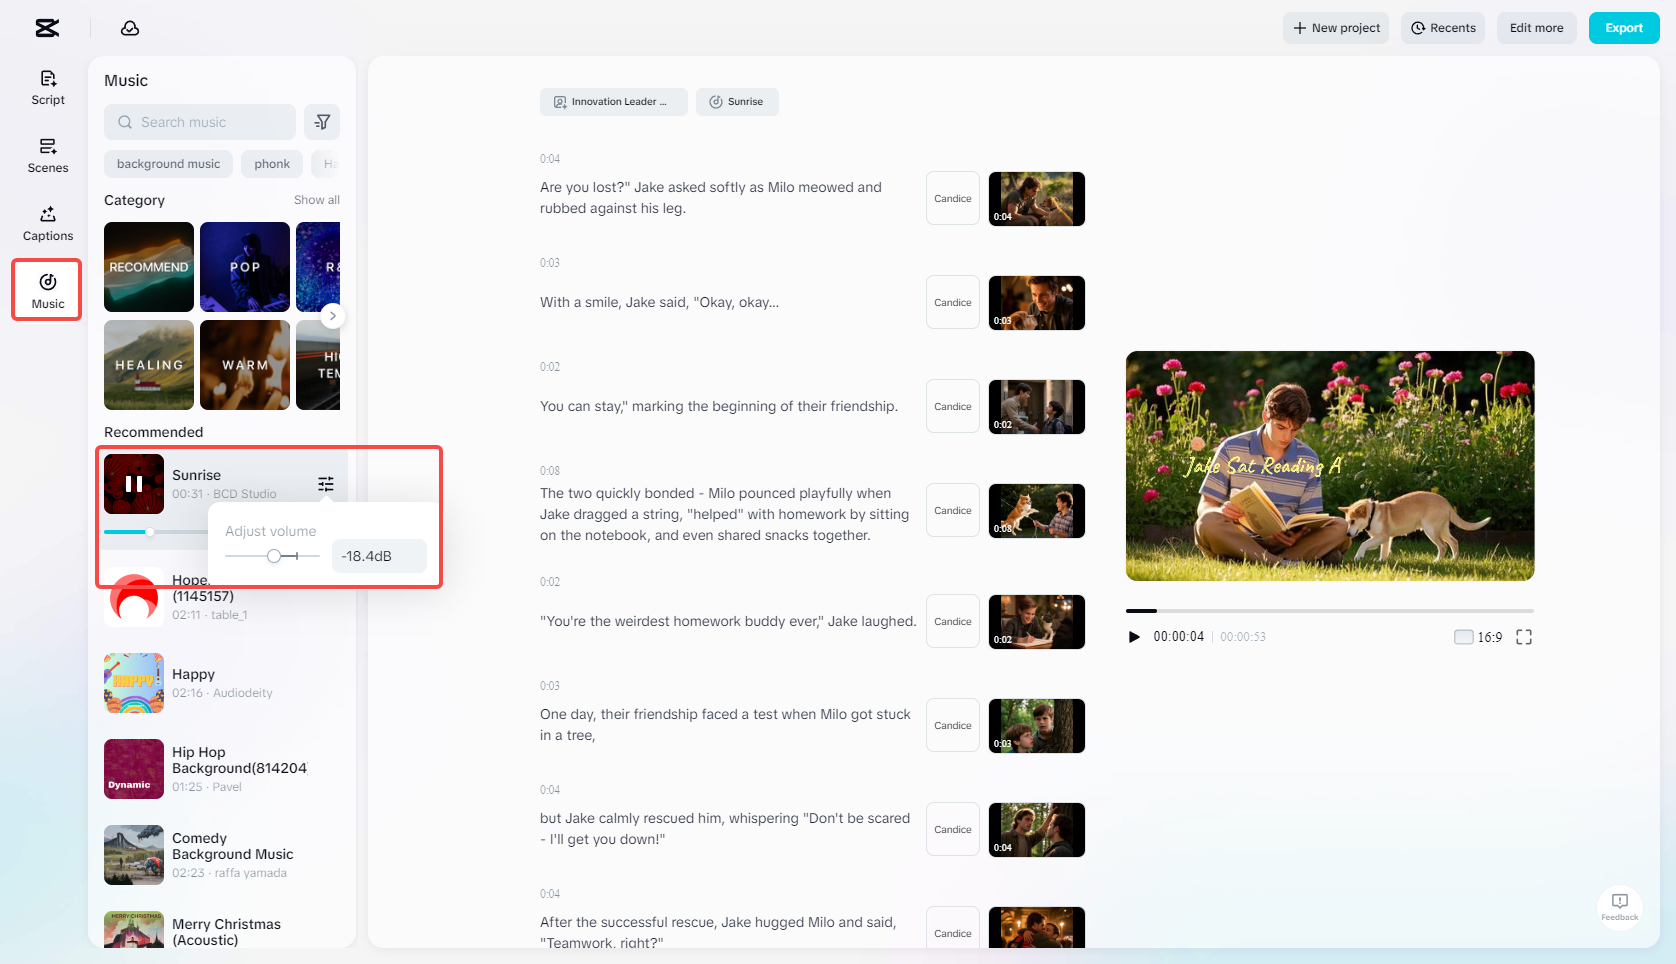Select the 'background music' tag filter
Viewport: 1676px width, 964px height.
coord(168,163)
